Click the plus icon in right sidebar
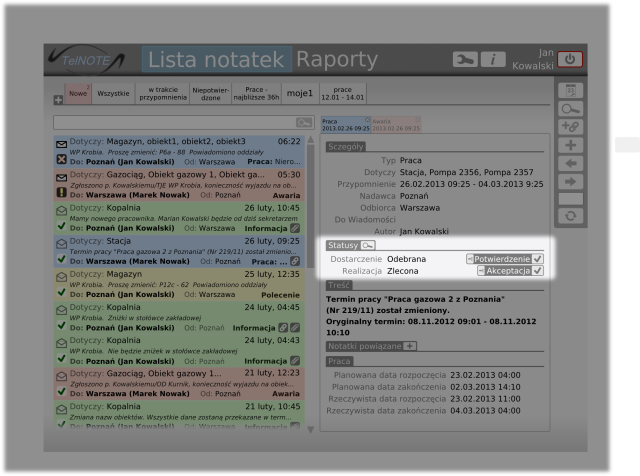Viewport: 640px width, 476px height. click(571, 146)
